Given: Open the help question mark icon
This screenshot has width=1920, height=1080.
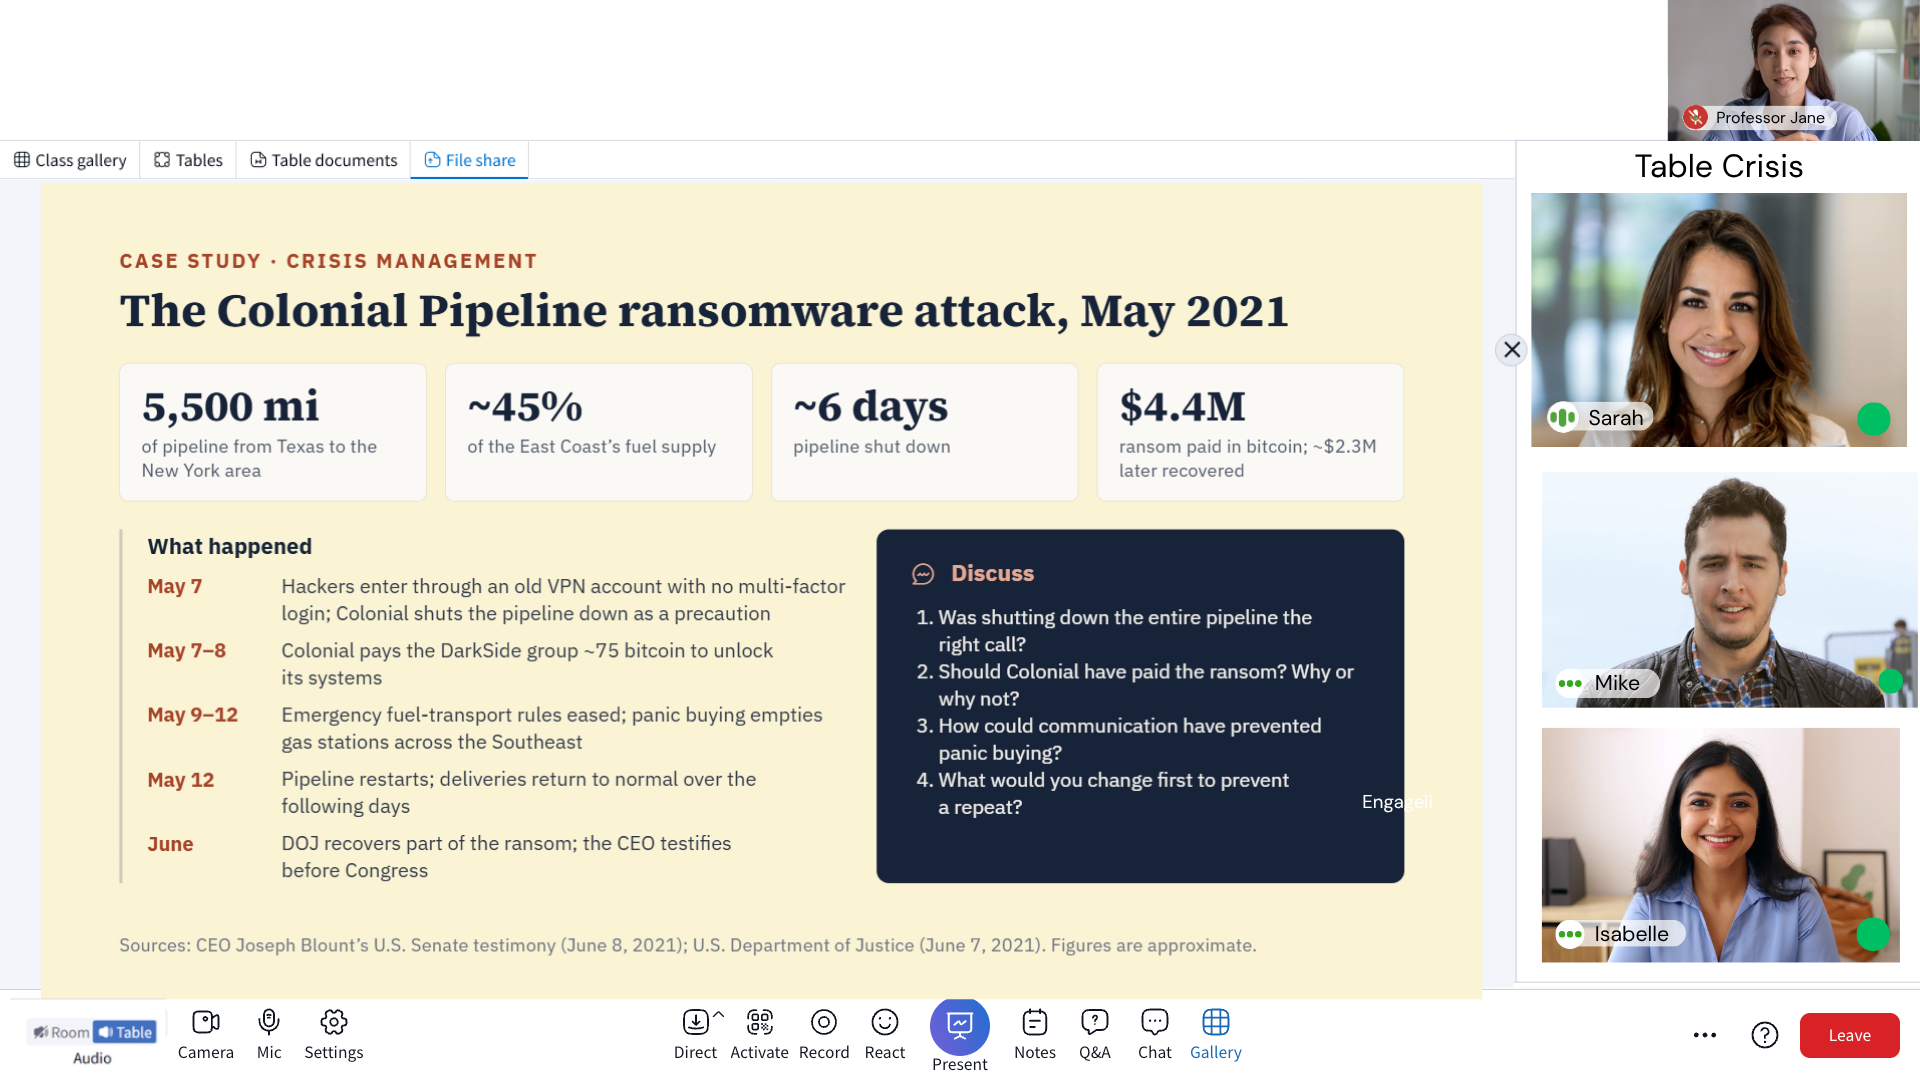Looking at the screenshot, I should [x=1765, y=1035].
